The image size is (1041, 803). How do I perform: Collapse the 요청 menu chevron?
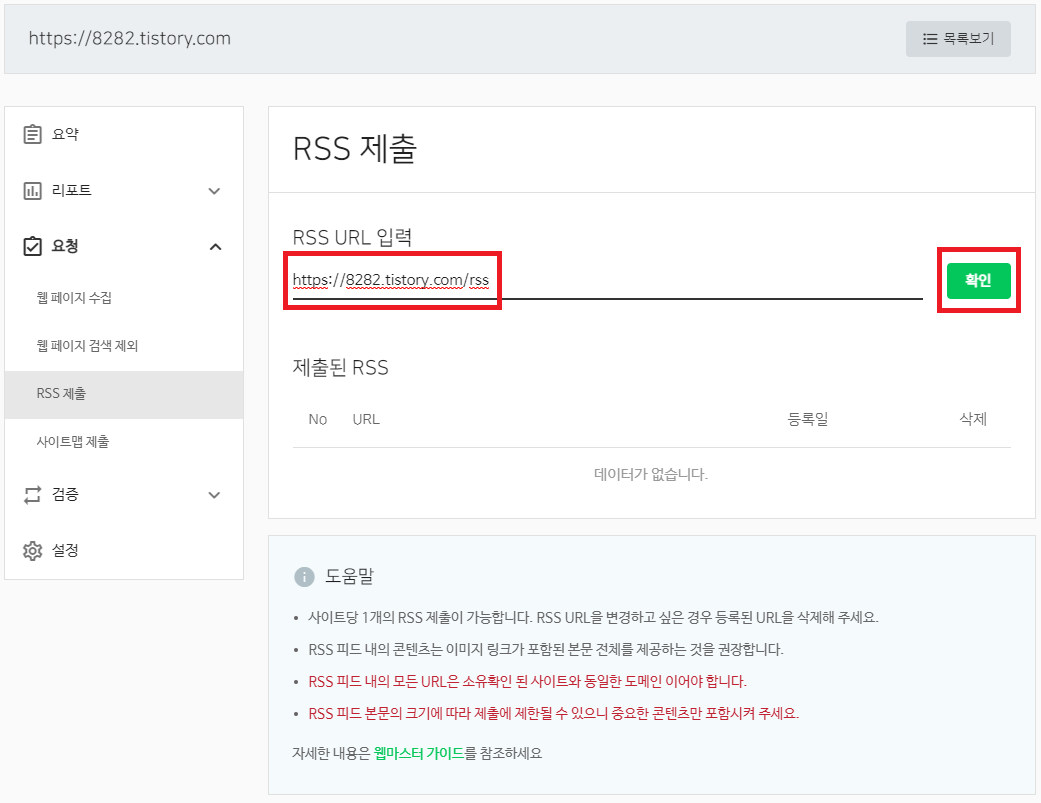(x=215, y=247)
